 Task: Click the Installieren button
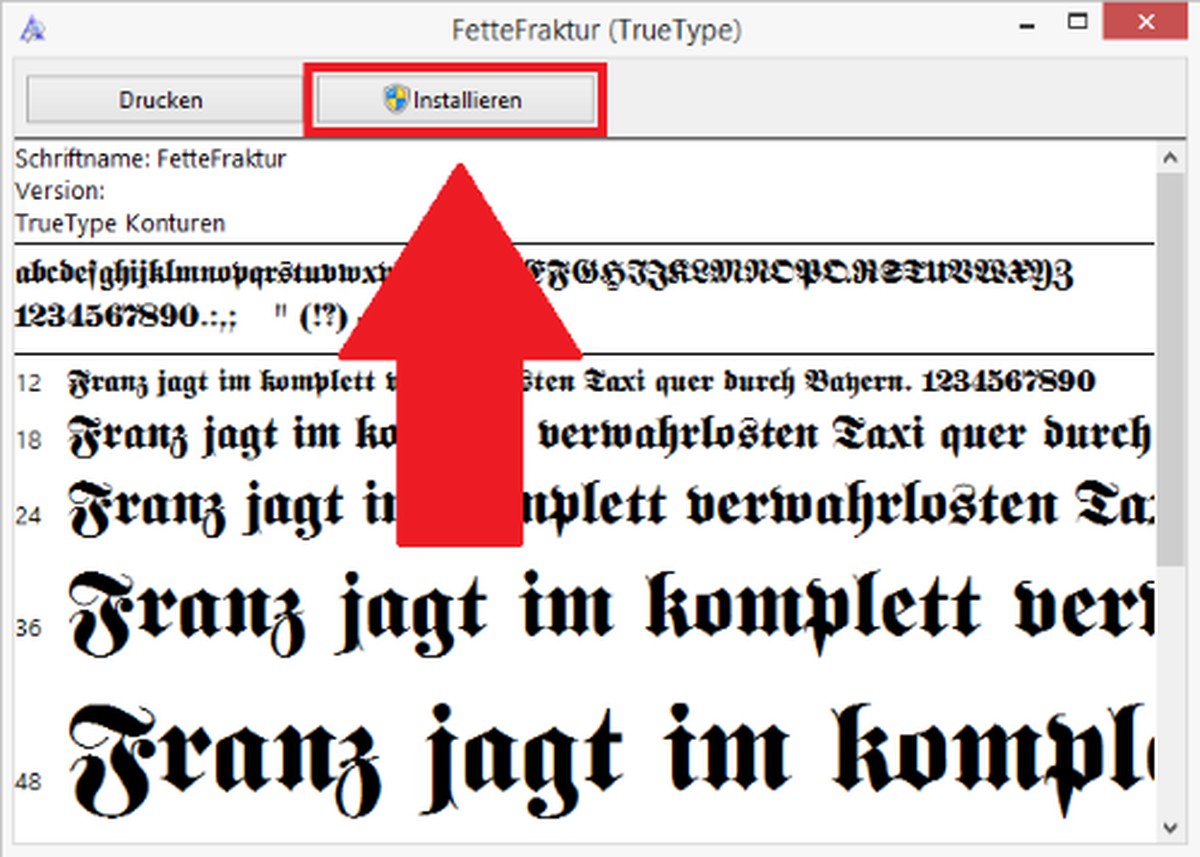click(456, 101)
